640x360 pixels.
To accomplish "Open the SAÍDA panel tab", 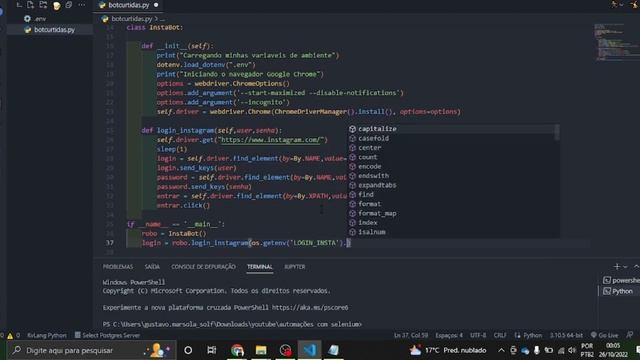I will point(152,267).
